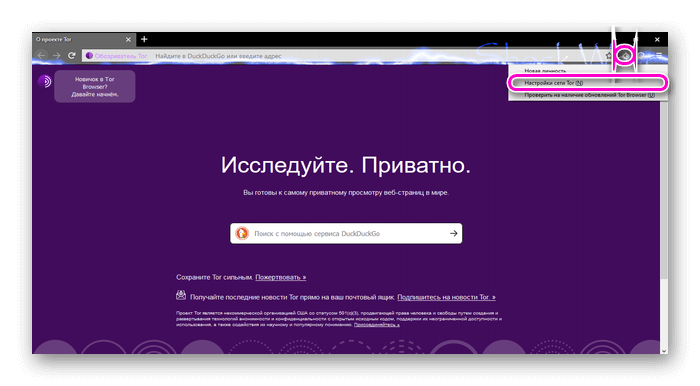Reload the current page
The image size is (700, 386).
point(72,56)
